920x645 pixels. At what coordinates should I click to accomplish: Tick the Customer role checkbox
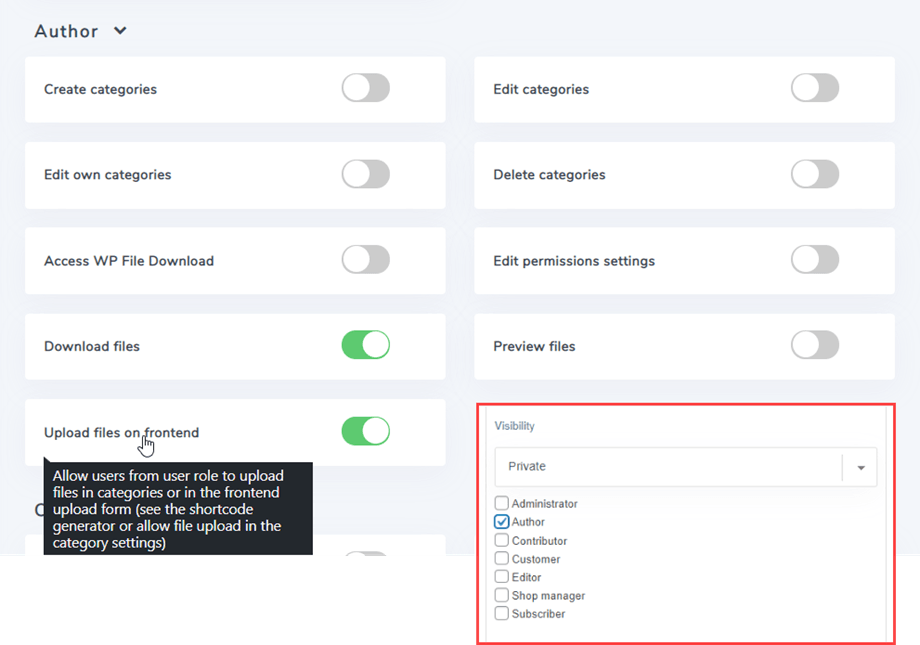502,558
